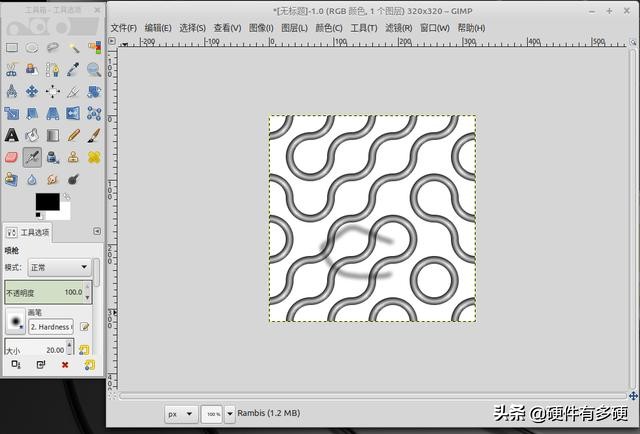Open the 图层(L) menu
Screen dimensions: 640x434
[294, 28]
